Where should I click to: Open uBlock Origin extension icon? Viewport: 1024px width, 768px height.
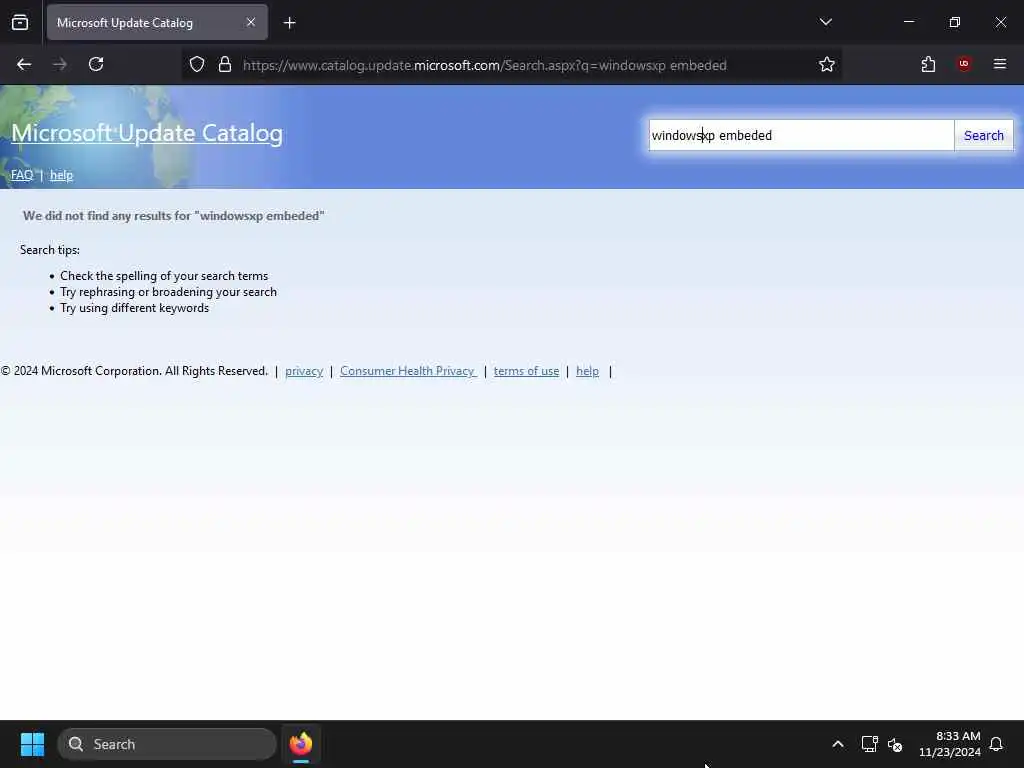[964, 64]
